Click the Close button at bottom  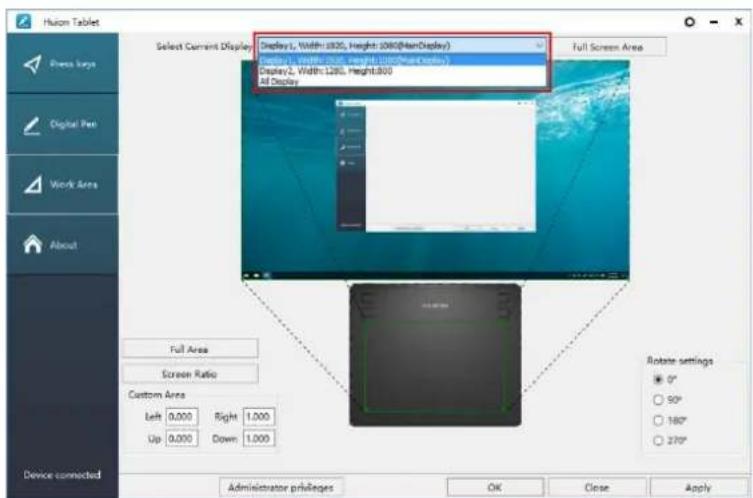(597, 487)
